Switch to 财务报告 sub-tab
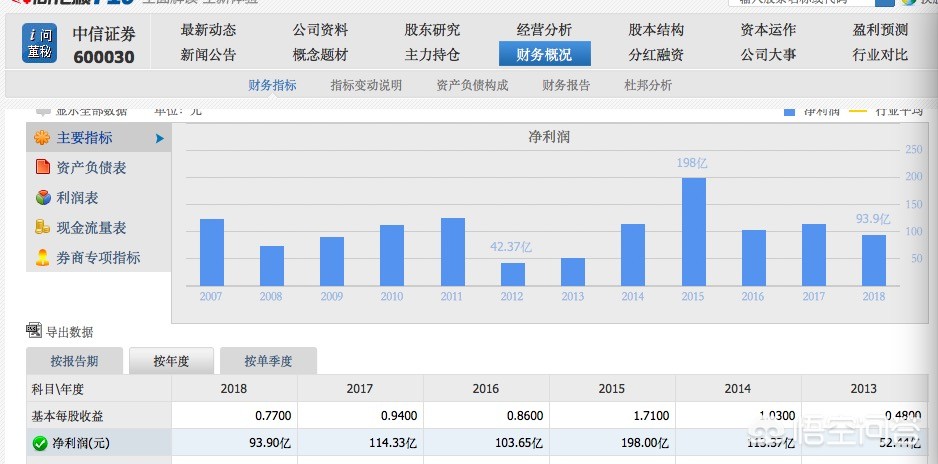The height and width of the screenshot is (464, 938). coord(566,85)
